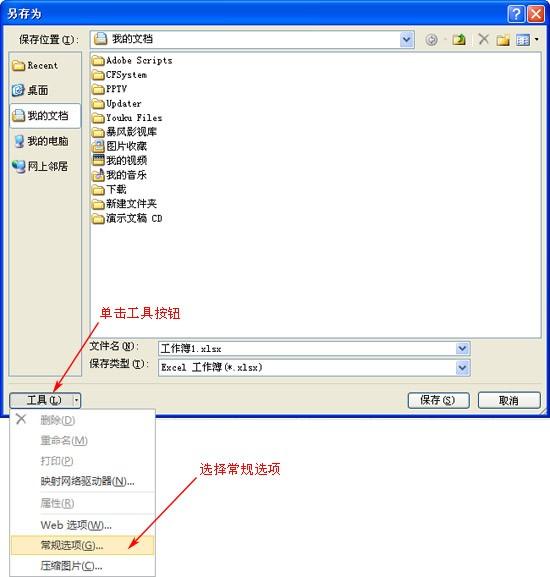Click the help question mark button
Image resolution: width=550 pixels, height=577 pixels.
(516, 14)
